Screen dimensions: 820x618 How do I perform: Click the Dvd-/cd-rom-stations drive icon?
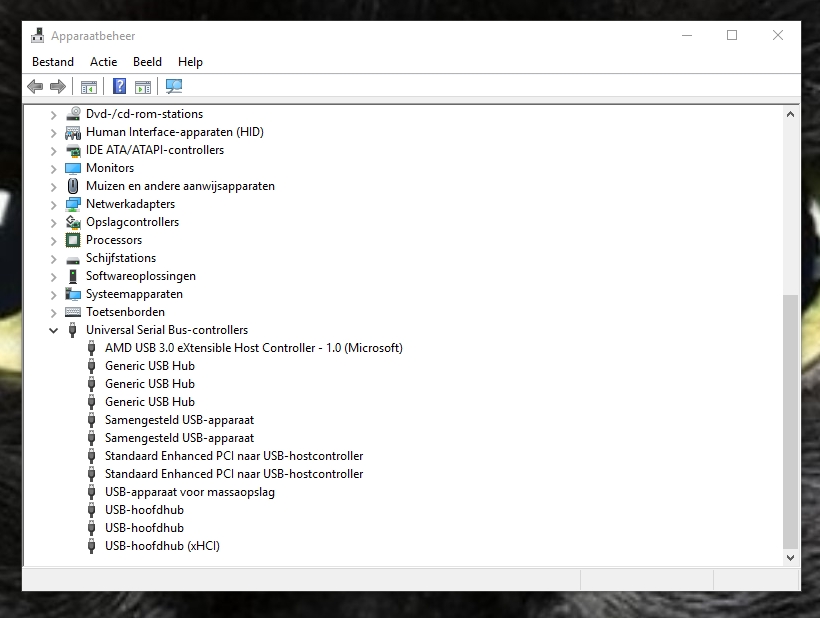[x=73, y=113]
